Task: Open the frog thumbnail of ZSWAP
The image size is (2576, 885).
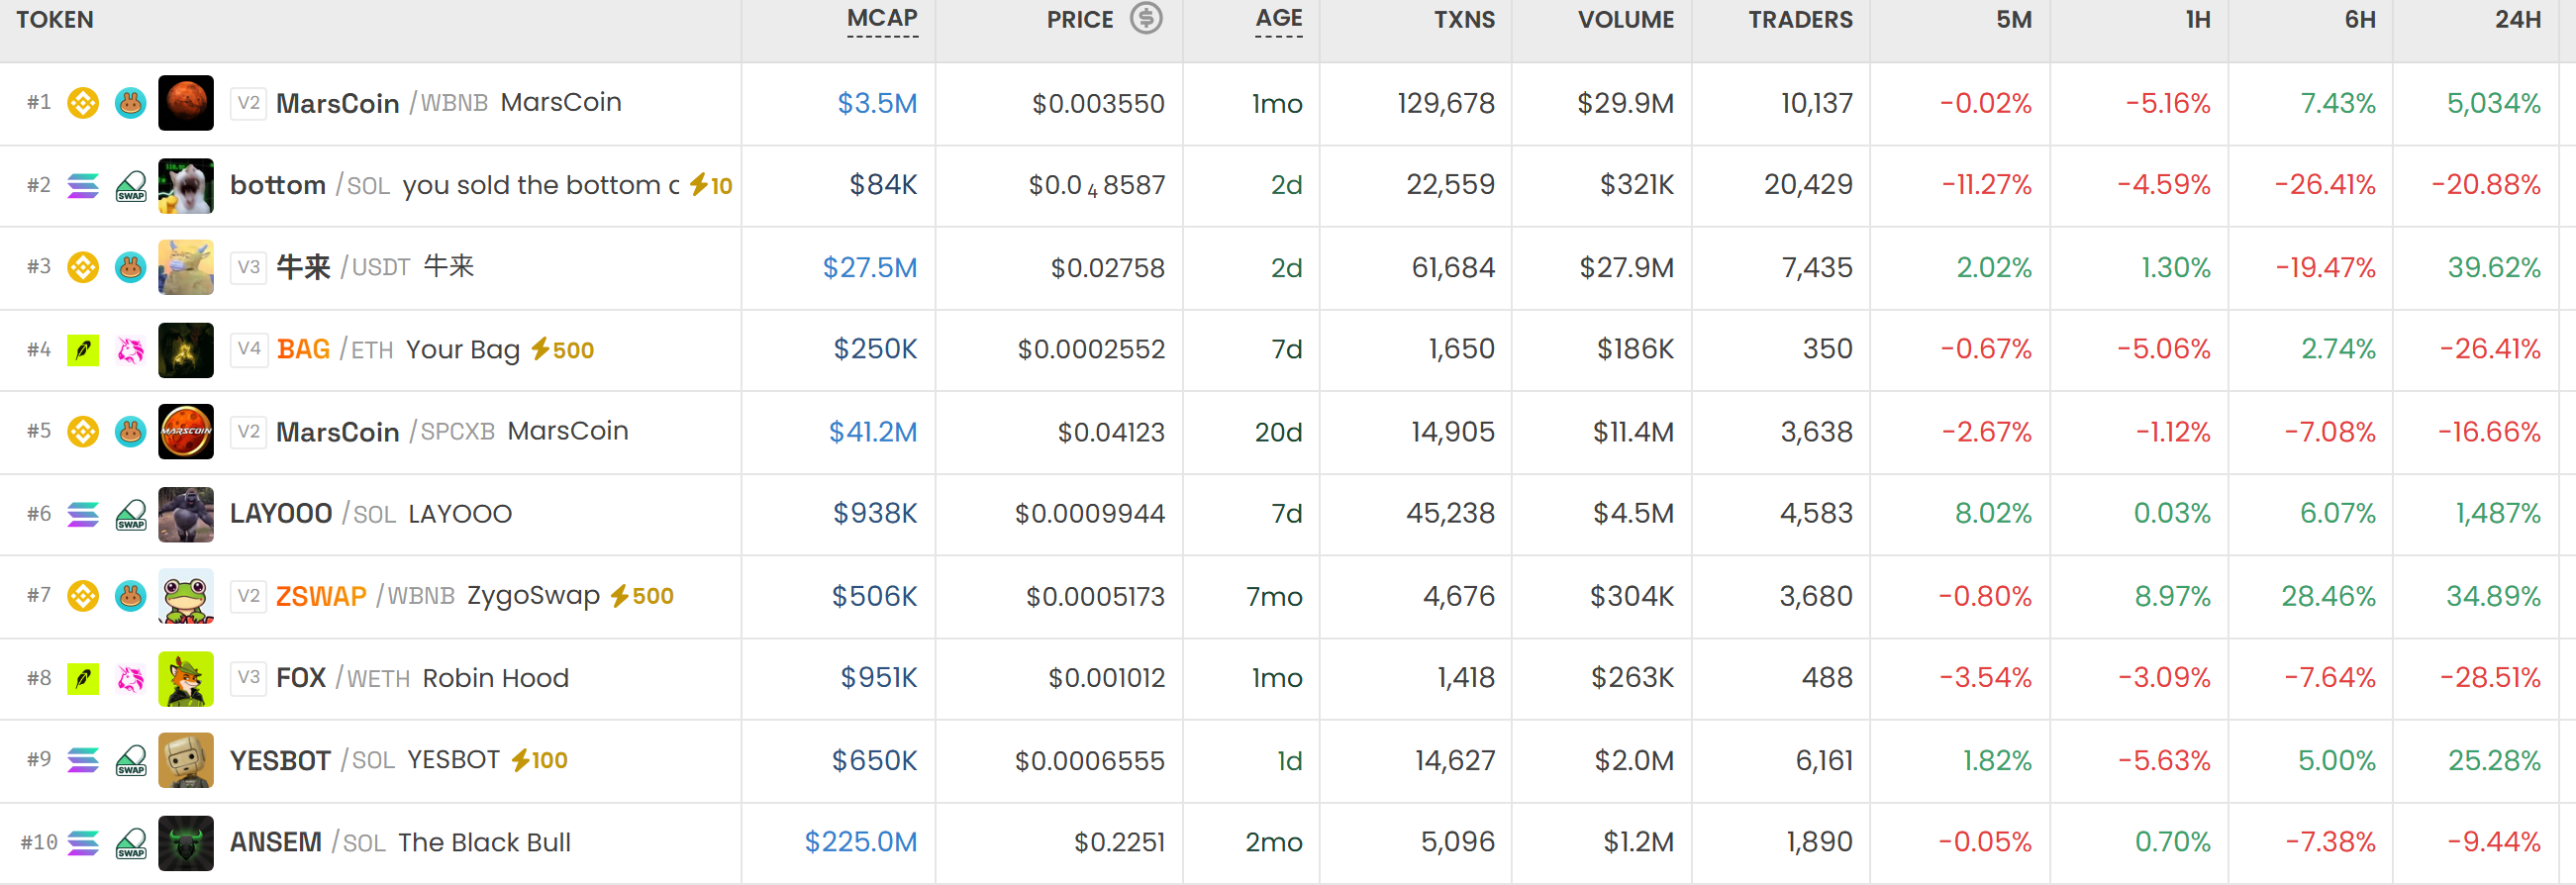Action: click(x=186, y=596)
